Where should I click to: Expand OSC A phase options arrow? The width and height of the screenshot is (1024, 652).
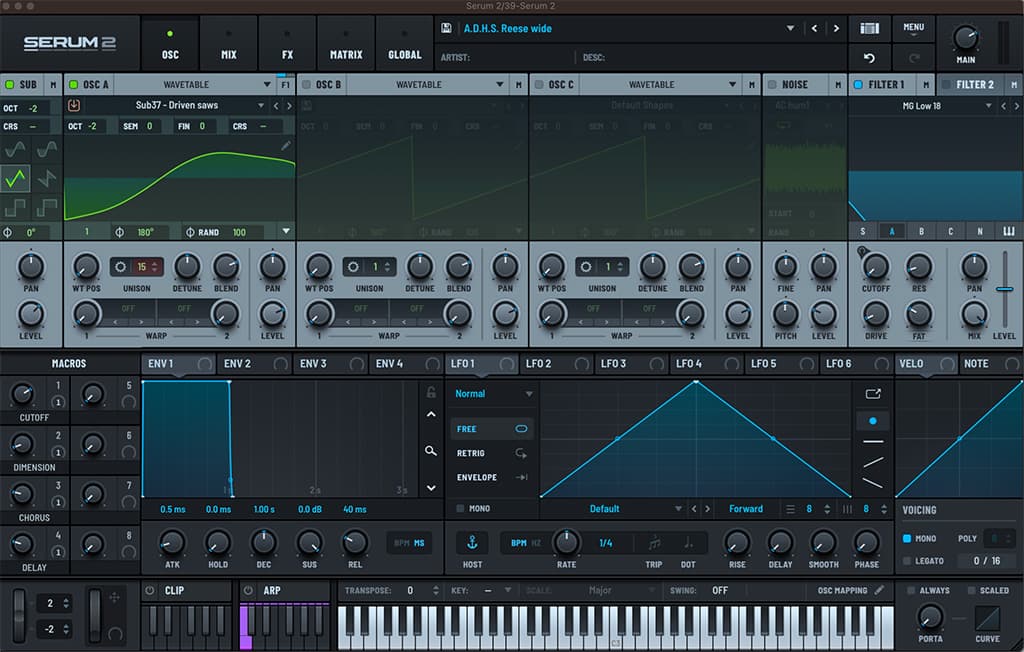[x=286, y=231]
